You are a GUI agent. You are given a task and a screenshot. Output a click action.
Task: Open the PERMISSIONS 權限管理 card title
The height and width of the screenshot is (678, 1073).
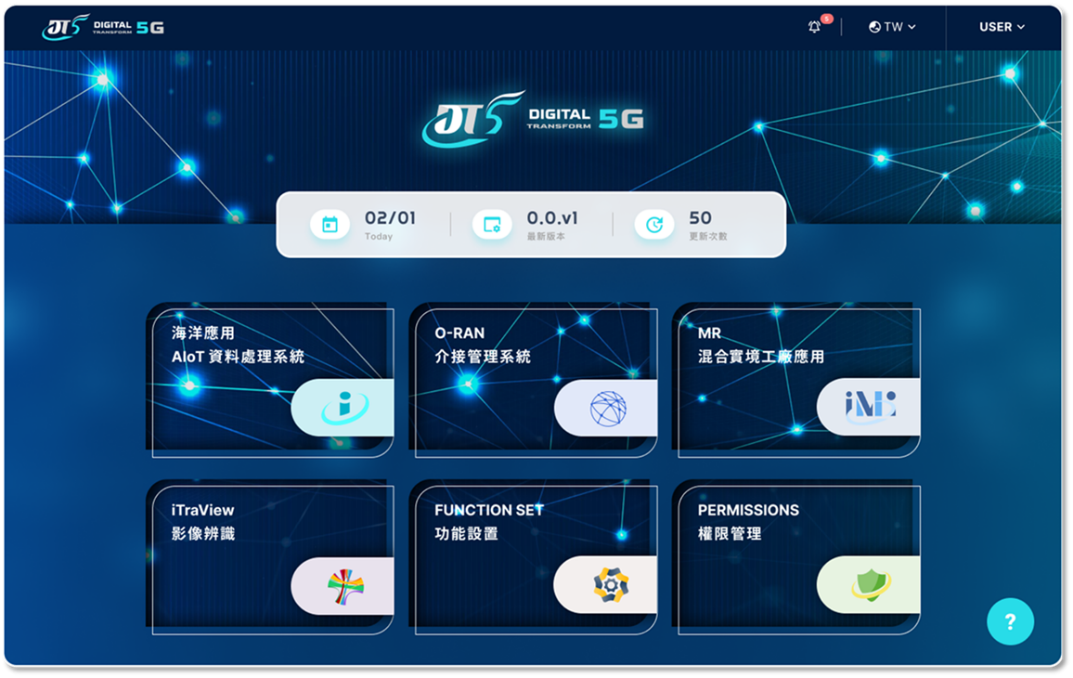click(748, 522)
